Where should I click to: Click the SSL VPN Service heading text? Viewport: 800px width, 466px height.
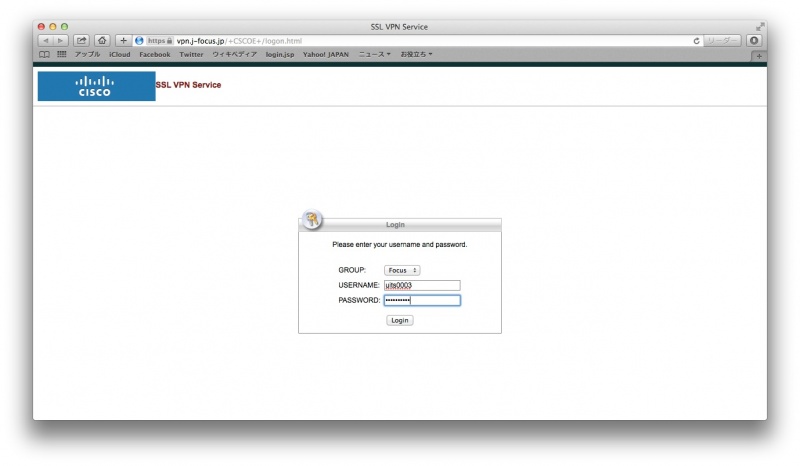(x=188, y=85)
